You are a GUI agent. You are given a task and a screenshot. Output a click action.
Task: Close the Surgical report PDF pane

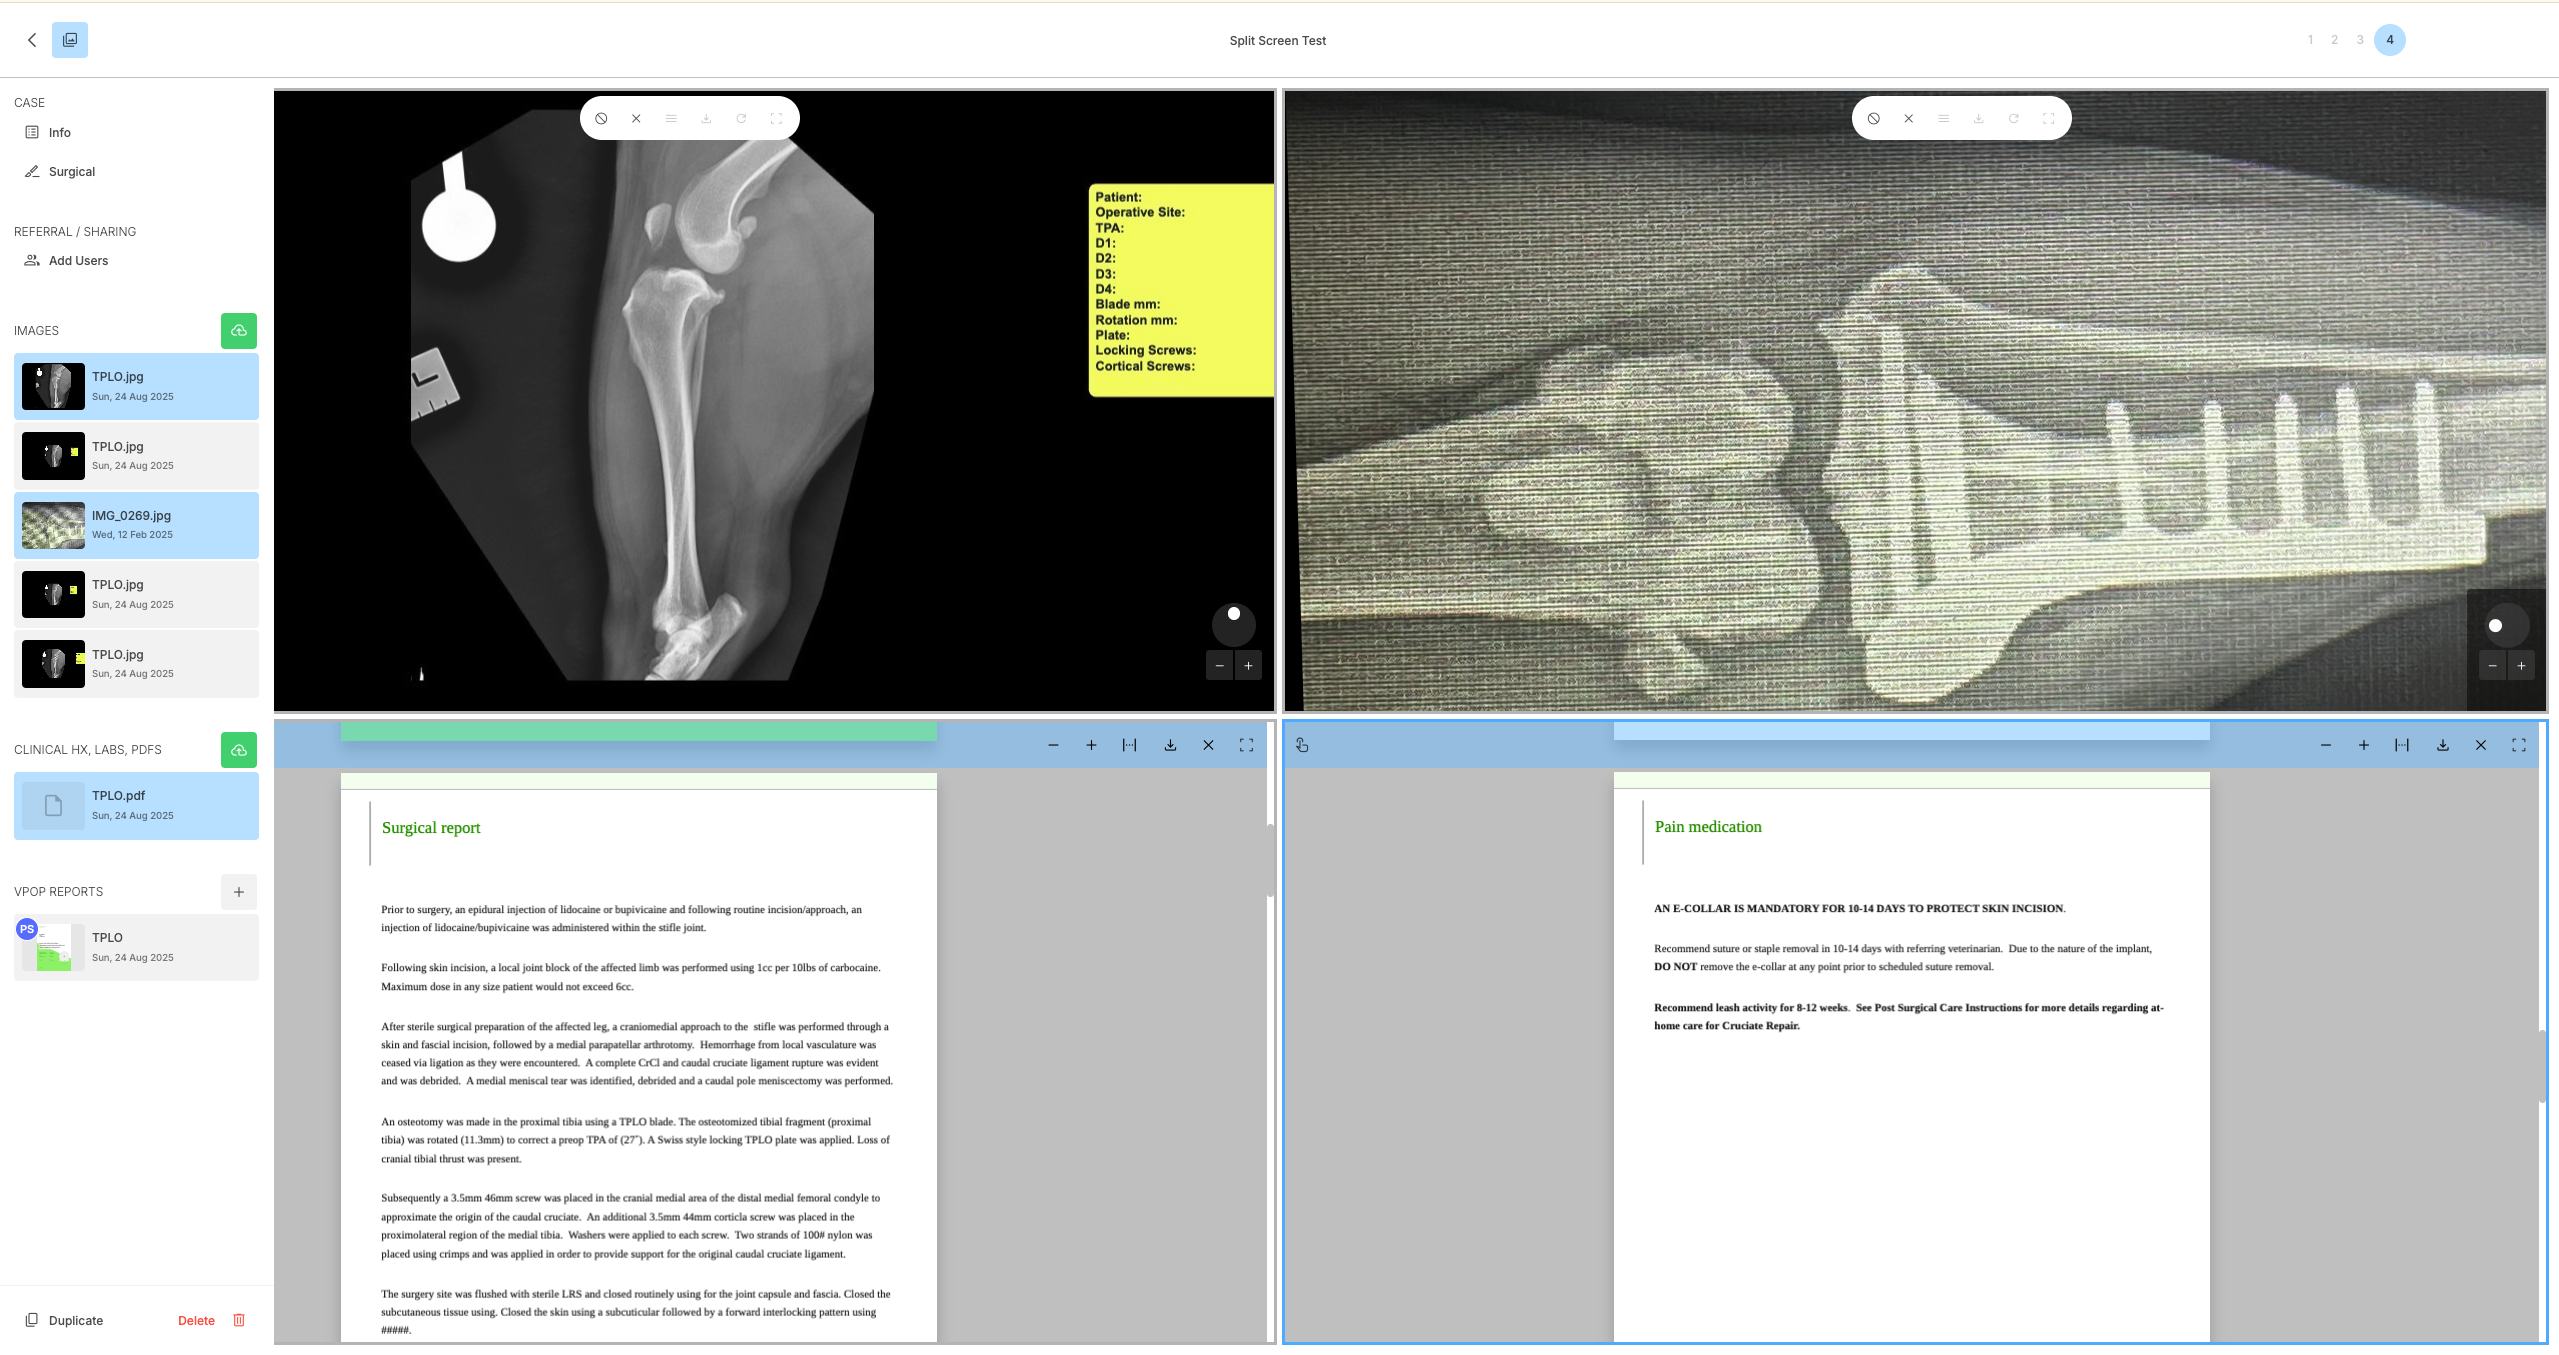1208,745
